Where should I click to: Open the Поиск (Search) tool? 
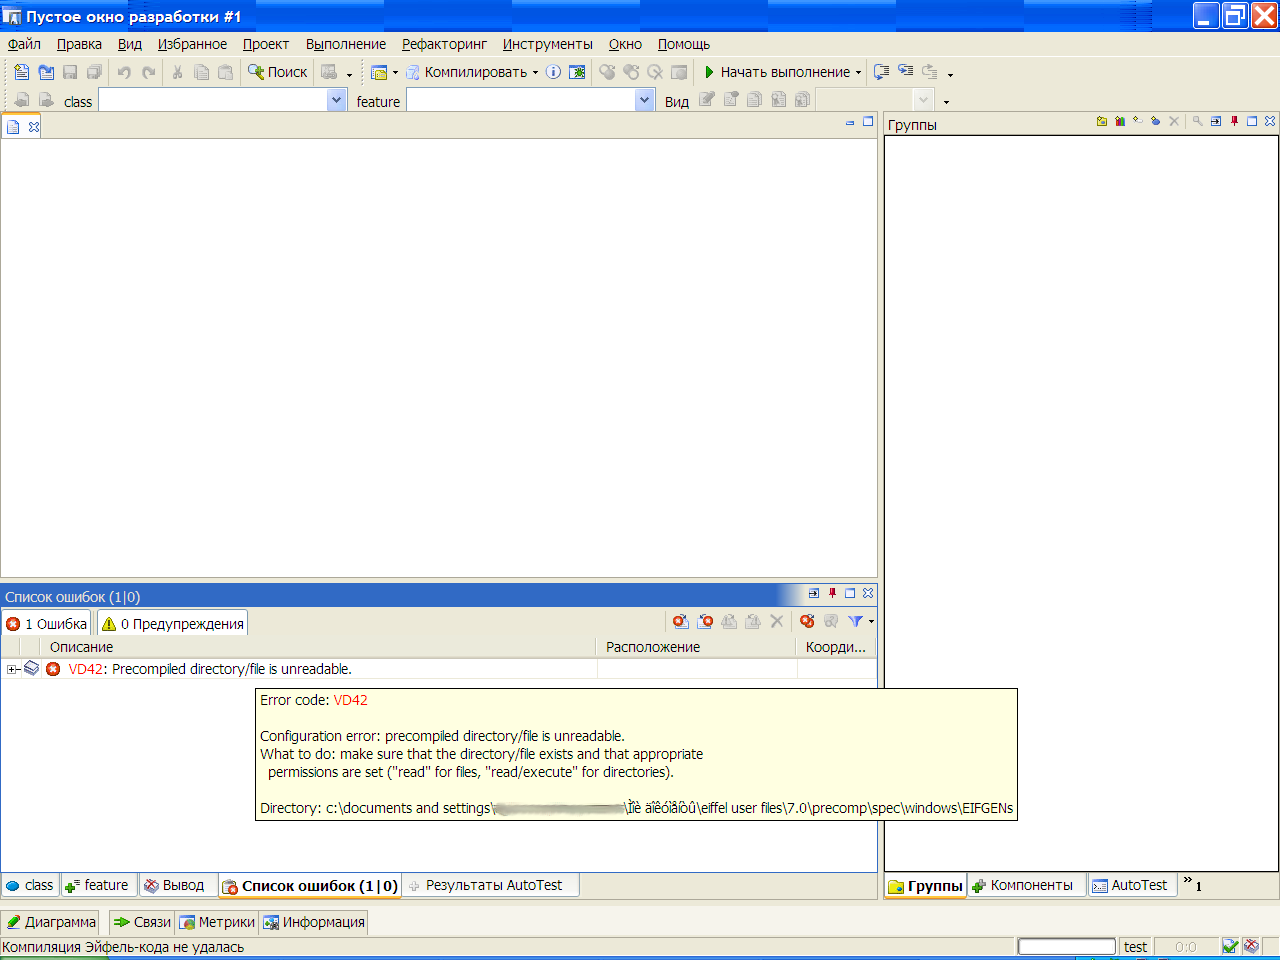tap(277, 72)
